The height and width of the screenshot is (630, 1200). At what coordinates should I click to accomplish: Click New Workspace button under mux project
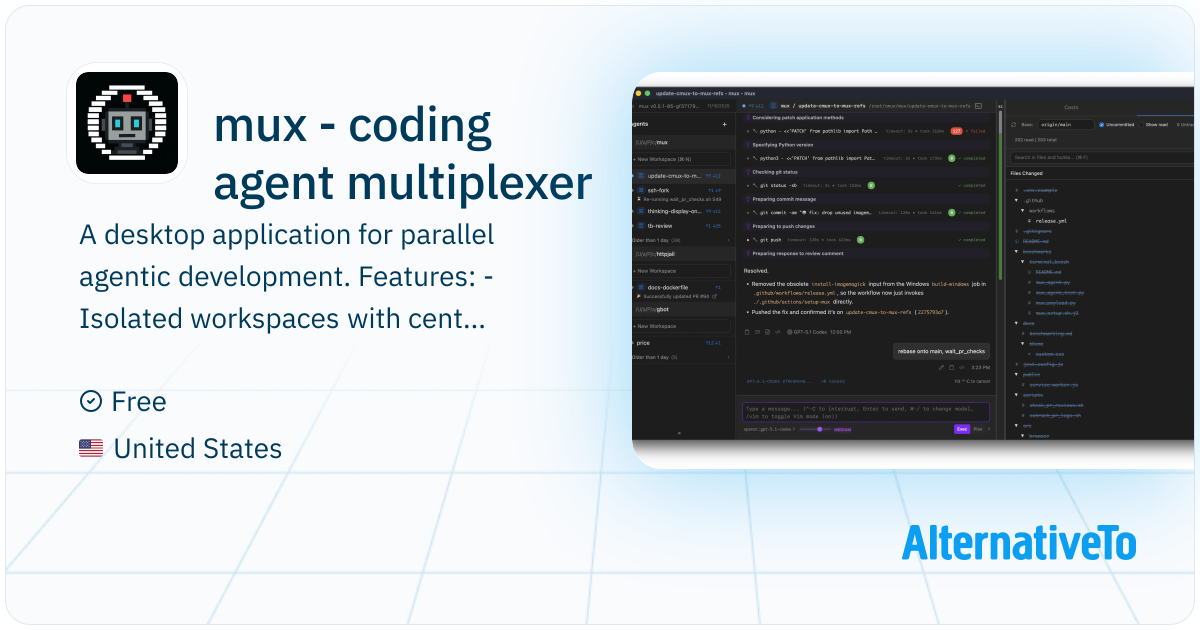pyautogui.click(x=681, y=159)
